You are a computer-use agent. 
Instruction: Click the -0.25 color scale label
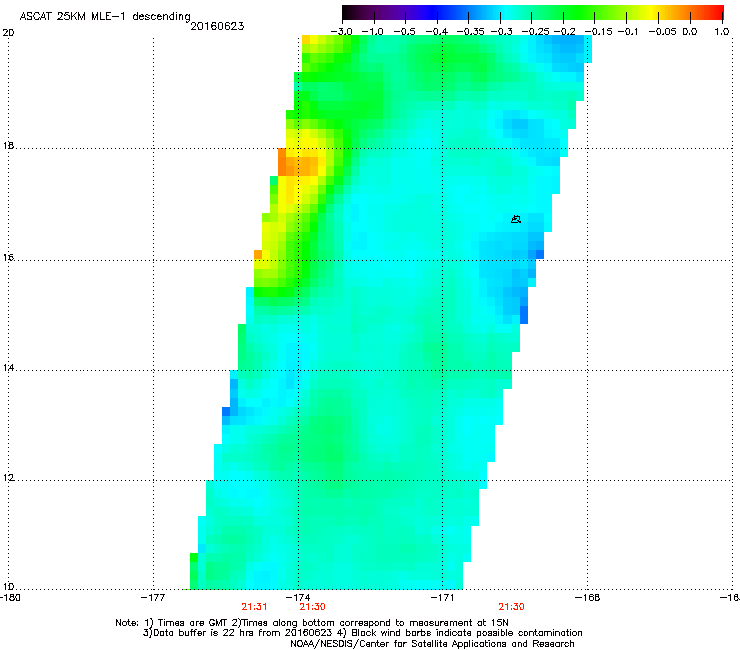tap(535, 32)
